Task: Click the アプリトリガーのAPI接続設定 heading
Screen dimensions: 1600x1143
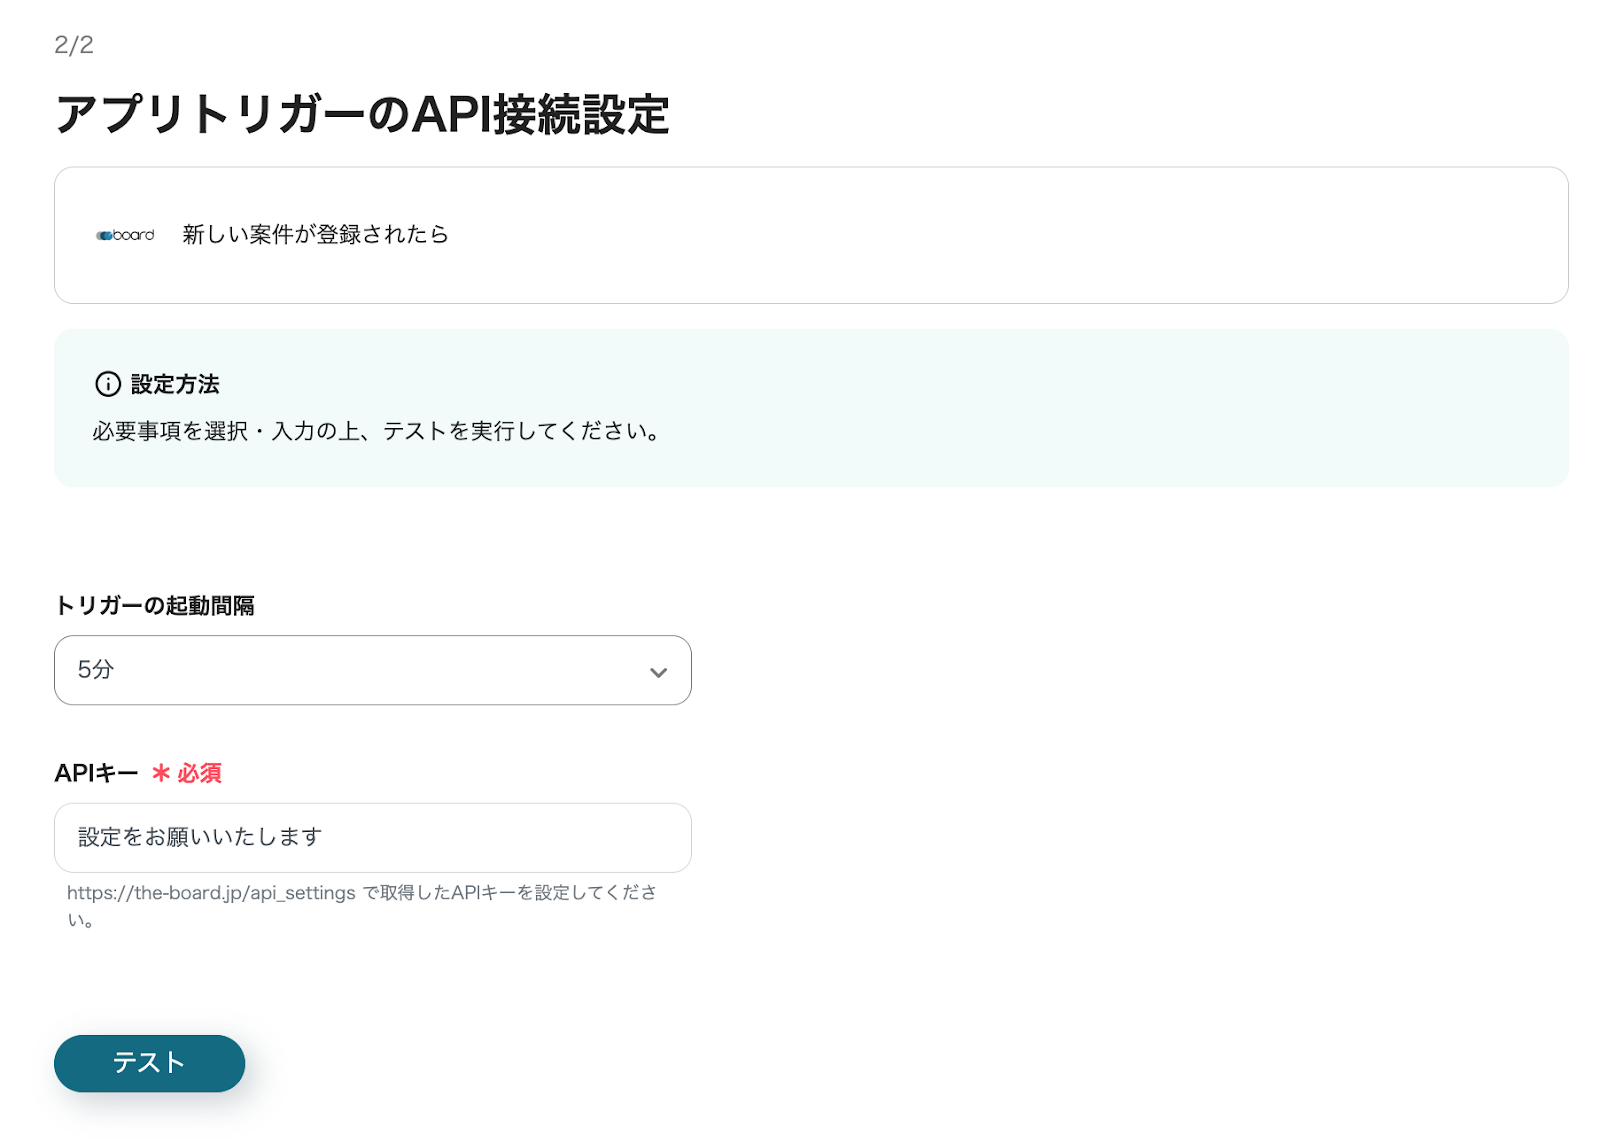Action: (x=361, y=114)
